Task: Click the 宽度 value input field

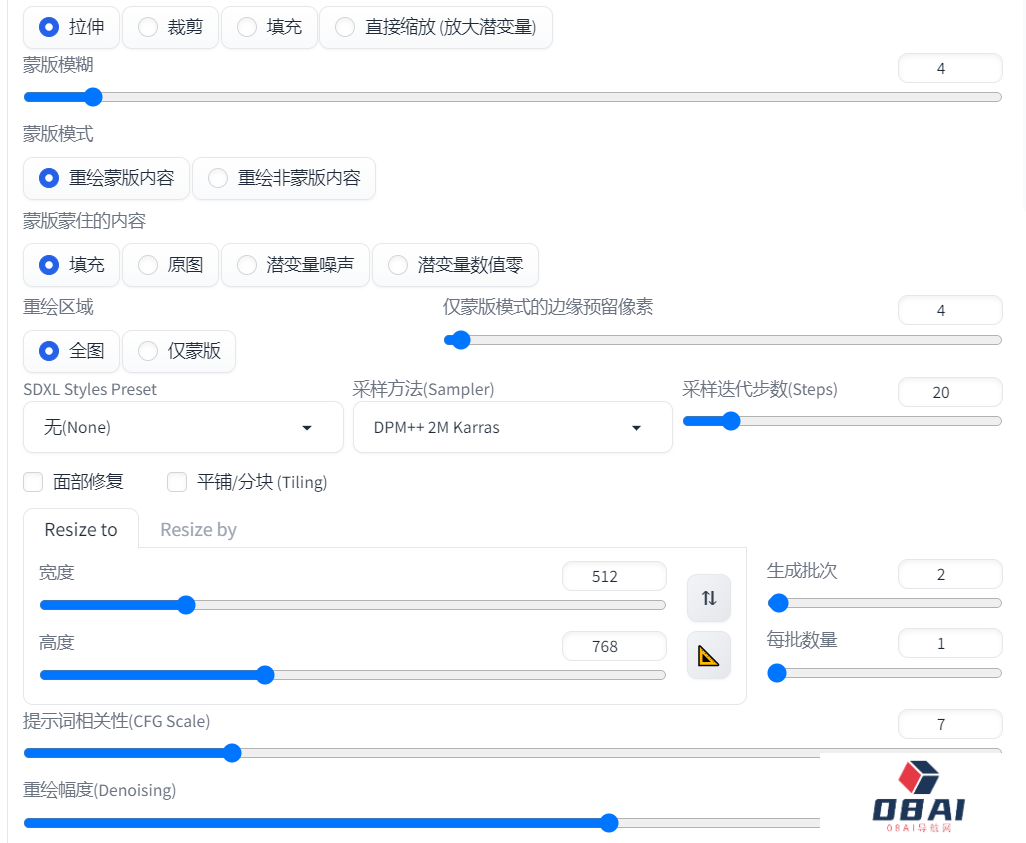Action: 614,577
